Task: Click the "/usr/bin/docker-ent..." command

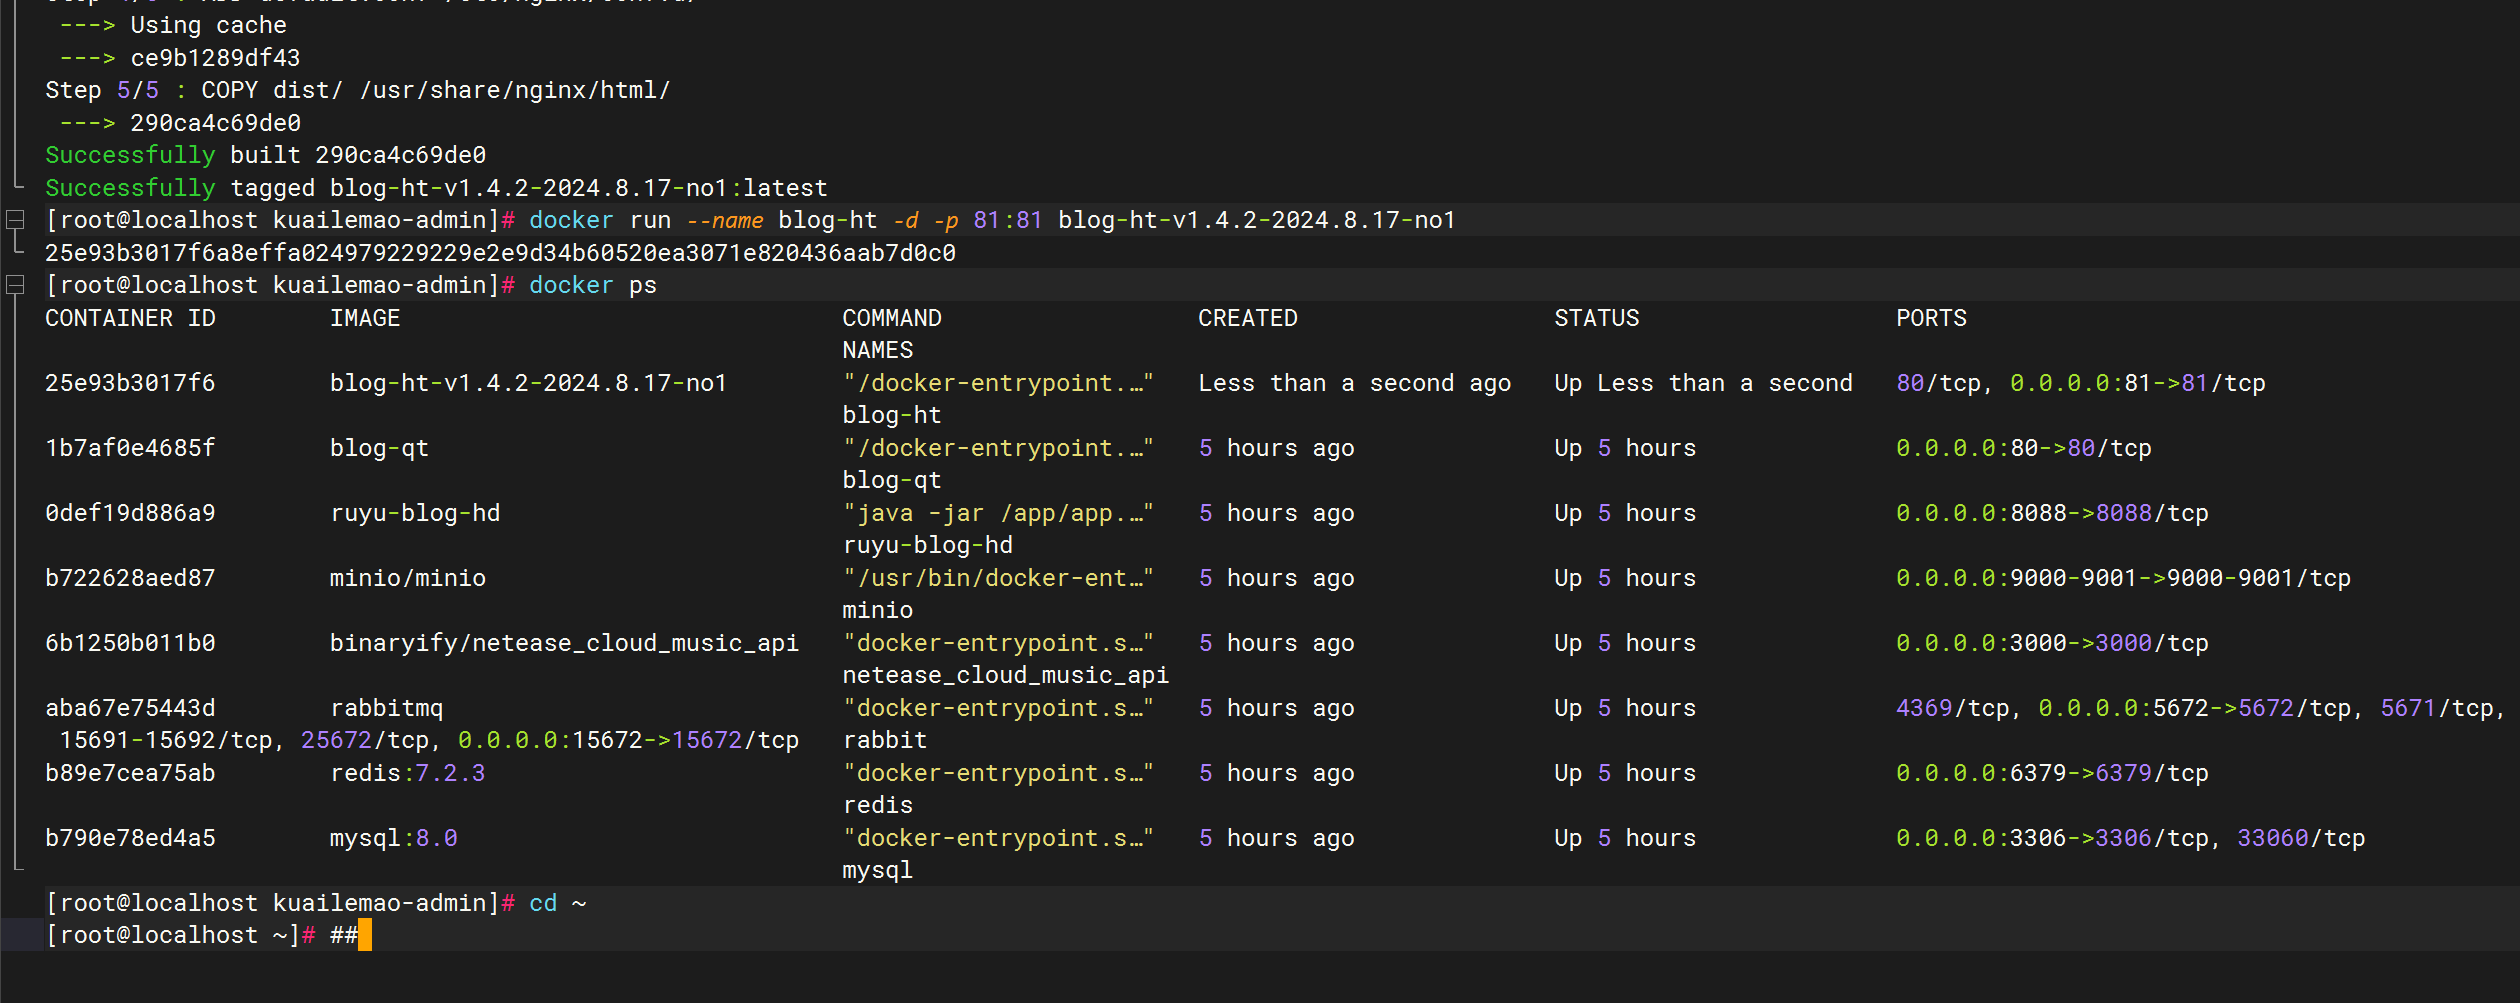Action: [x=998, y=578]
